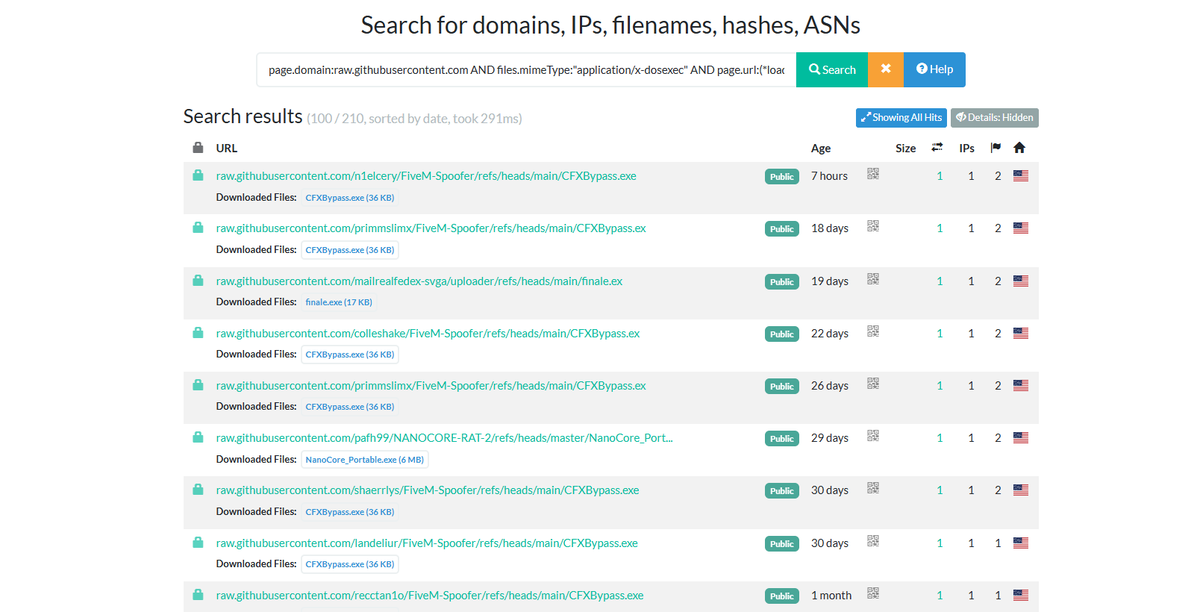The height and width of the screenshot is (612, 1200).
Task: Click the Public badge in the recctan1o row
Action: (x=782, y=596)
